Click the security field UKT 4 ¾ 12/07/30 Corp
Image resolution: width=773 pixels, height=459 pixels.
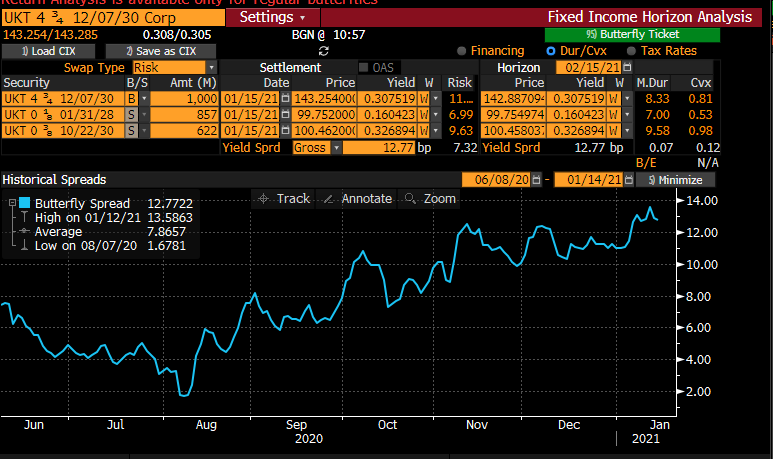113,18
